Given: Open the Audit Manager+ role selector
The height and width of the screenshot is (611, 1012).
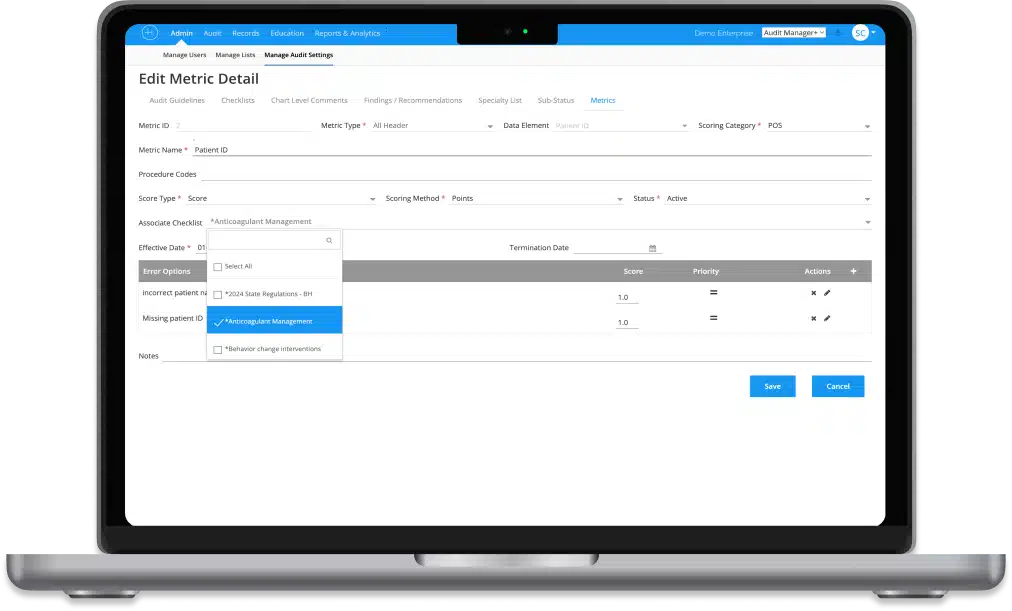Looking at the screenshot, I should pos(794,32).
